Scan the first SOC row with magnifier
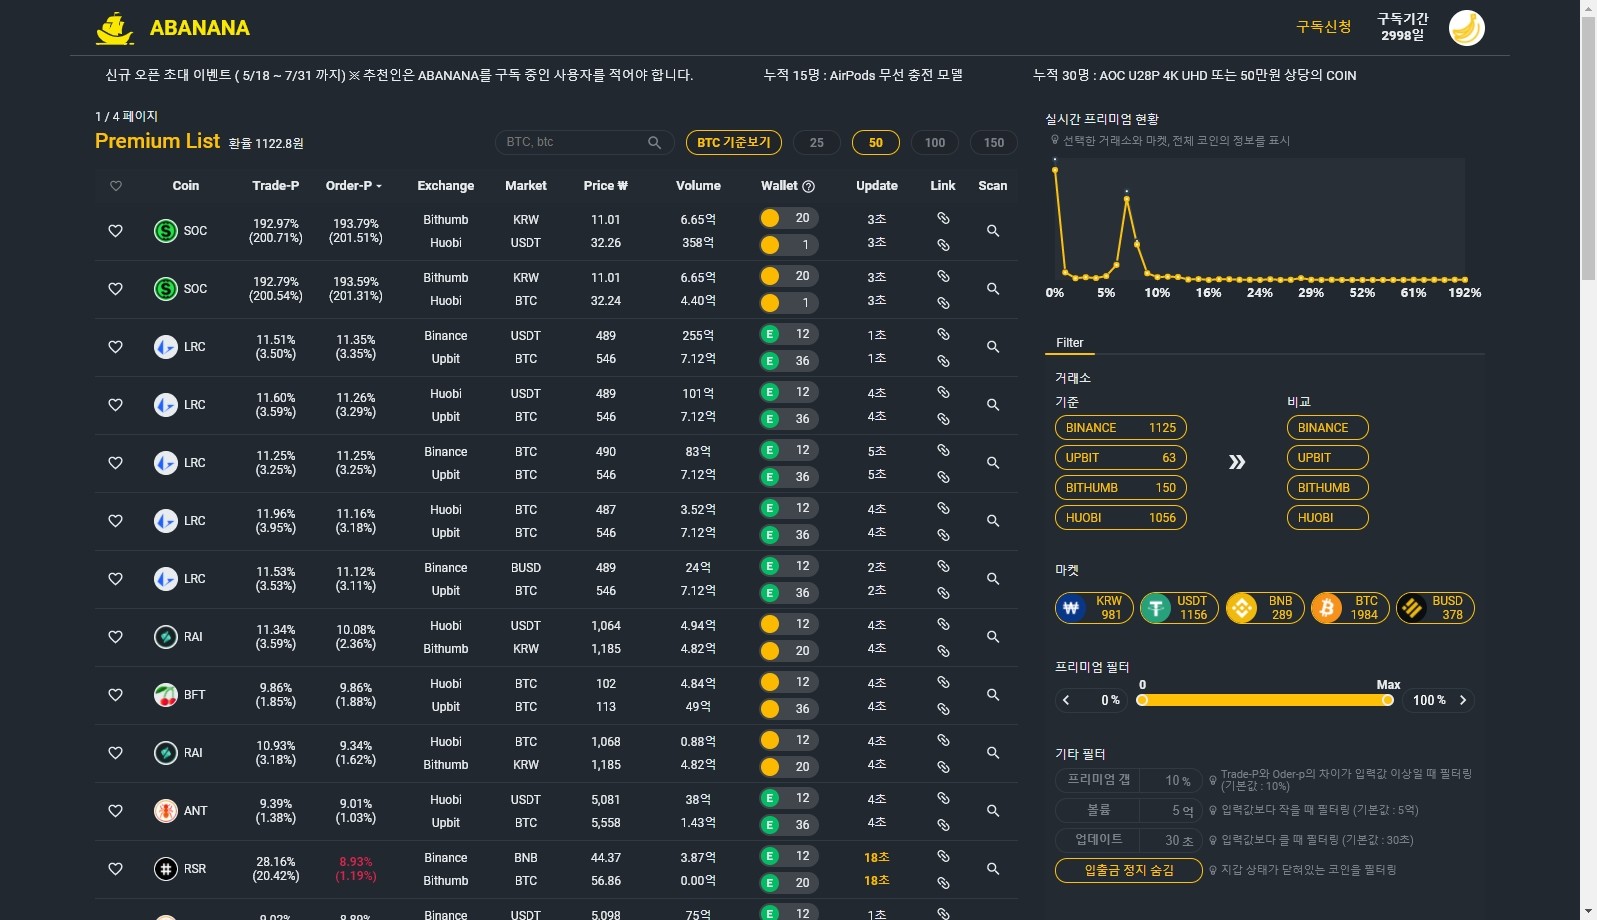The image size is (1597, 920). 993,231
